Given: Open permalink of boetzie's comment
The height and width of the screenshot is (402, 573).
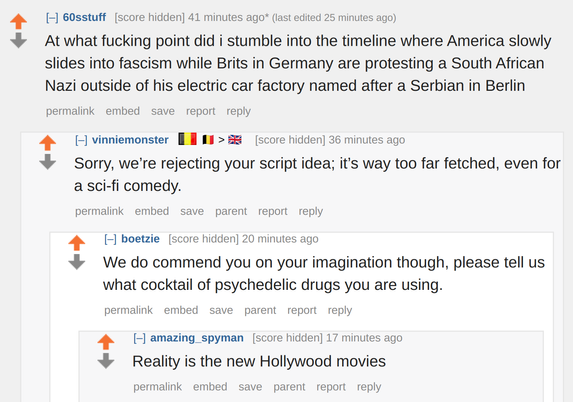Looking at the screenshot, I should tap(128, 310).
